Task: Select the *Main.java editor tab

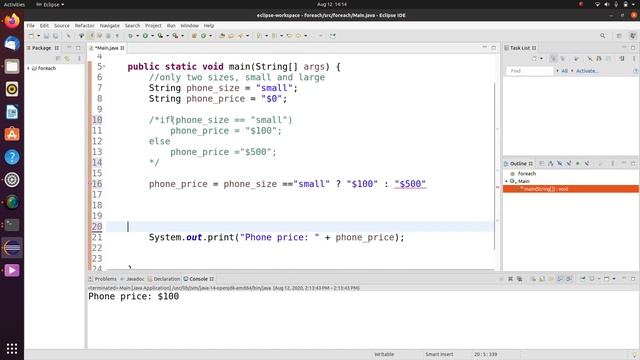Action: click(107, 48)
